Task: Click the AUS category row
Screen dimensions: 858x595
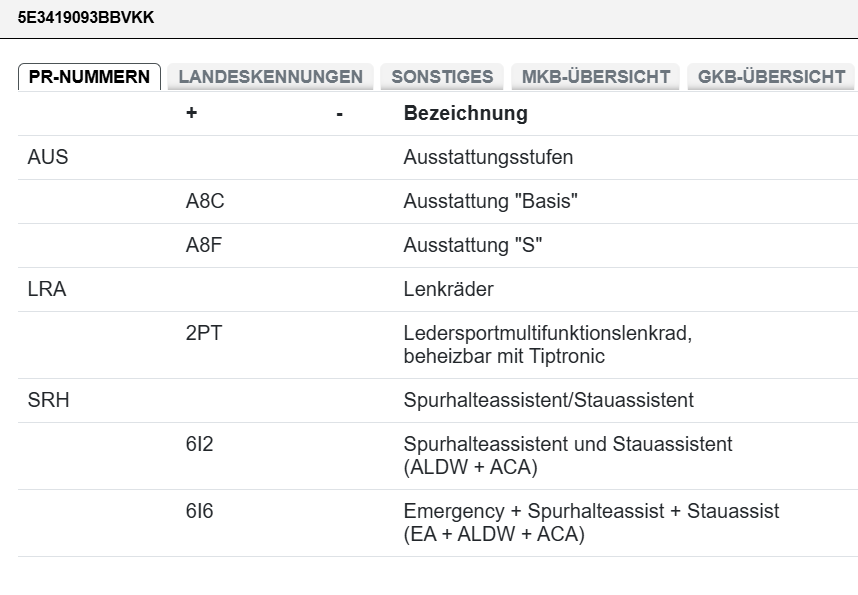Action: click(48, 157)
